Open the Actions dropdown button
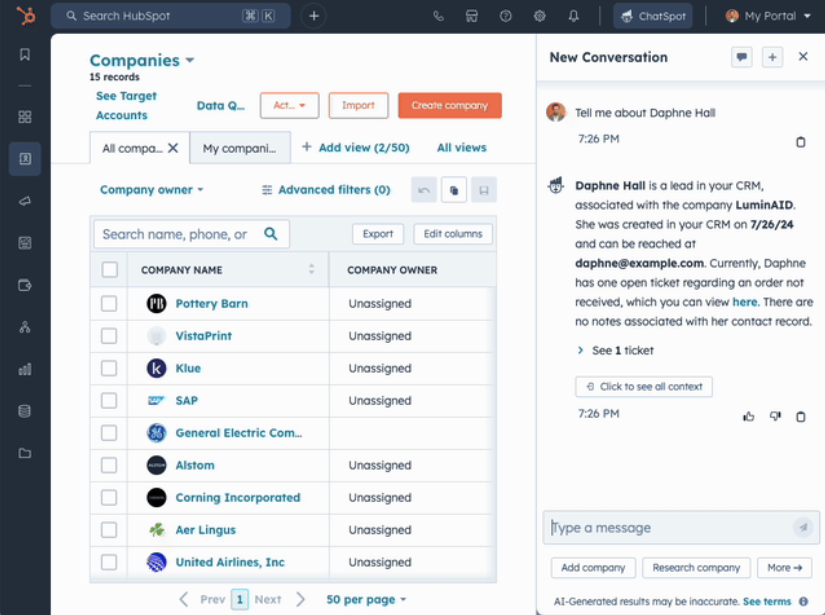Viewport: 825px width, 615px height. tap(289, 105)
